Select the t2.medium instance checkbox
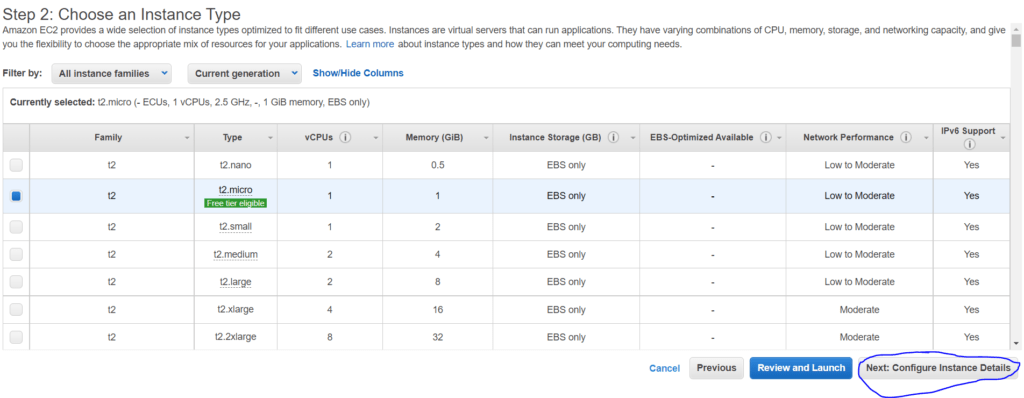This screenshot has height=398, width=1024. [16, 254]
